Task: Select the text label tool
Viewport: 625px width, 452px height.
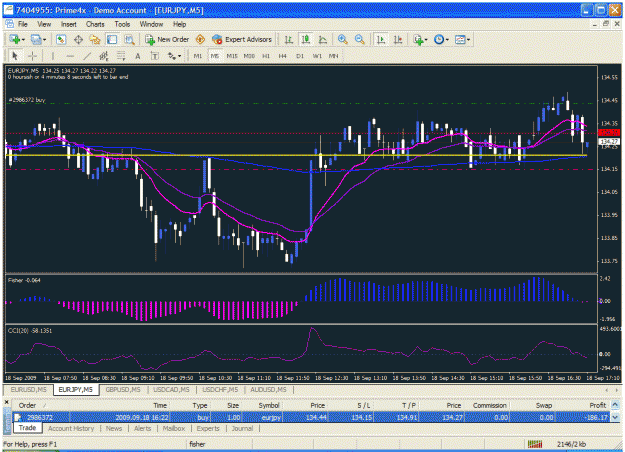Action: pyautogui.click(x=138, y=56)
